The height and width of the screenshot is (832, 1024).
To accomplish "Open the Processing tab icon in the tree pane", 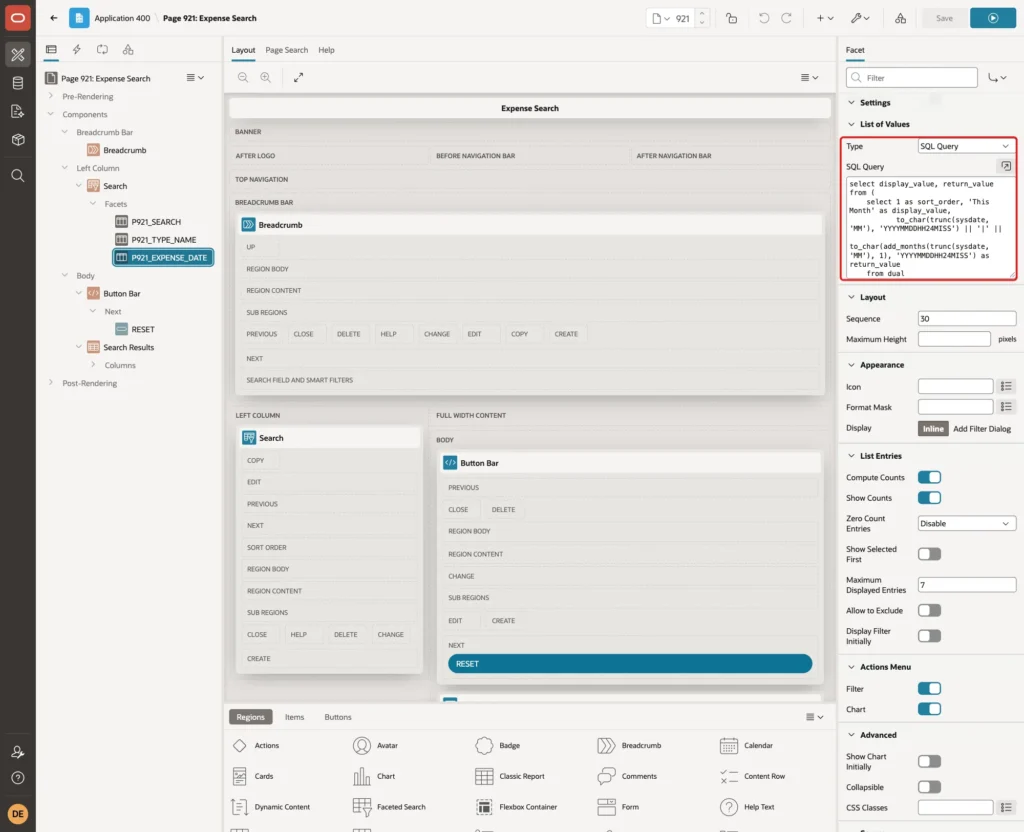I will point(103,50).
